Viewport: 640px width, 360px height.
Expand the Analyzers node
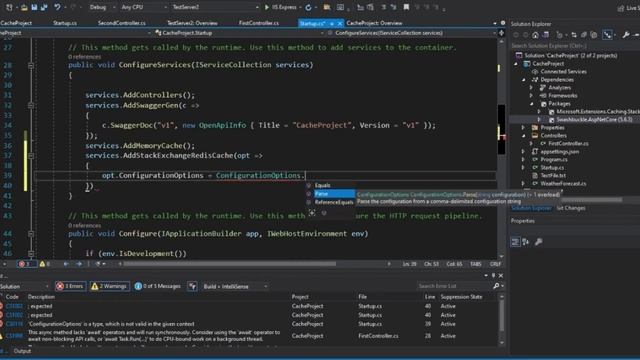coord(531,88)
